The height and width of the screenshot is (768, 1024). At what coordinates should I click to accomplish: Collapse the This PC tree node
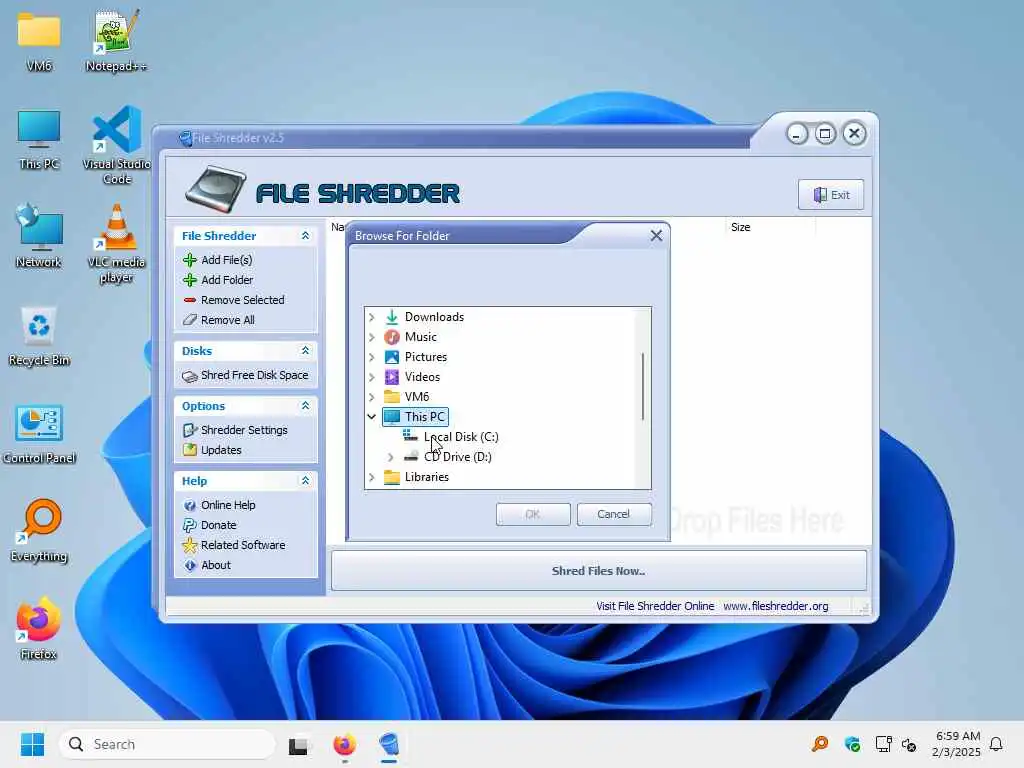372,417
